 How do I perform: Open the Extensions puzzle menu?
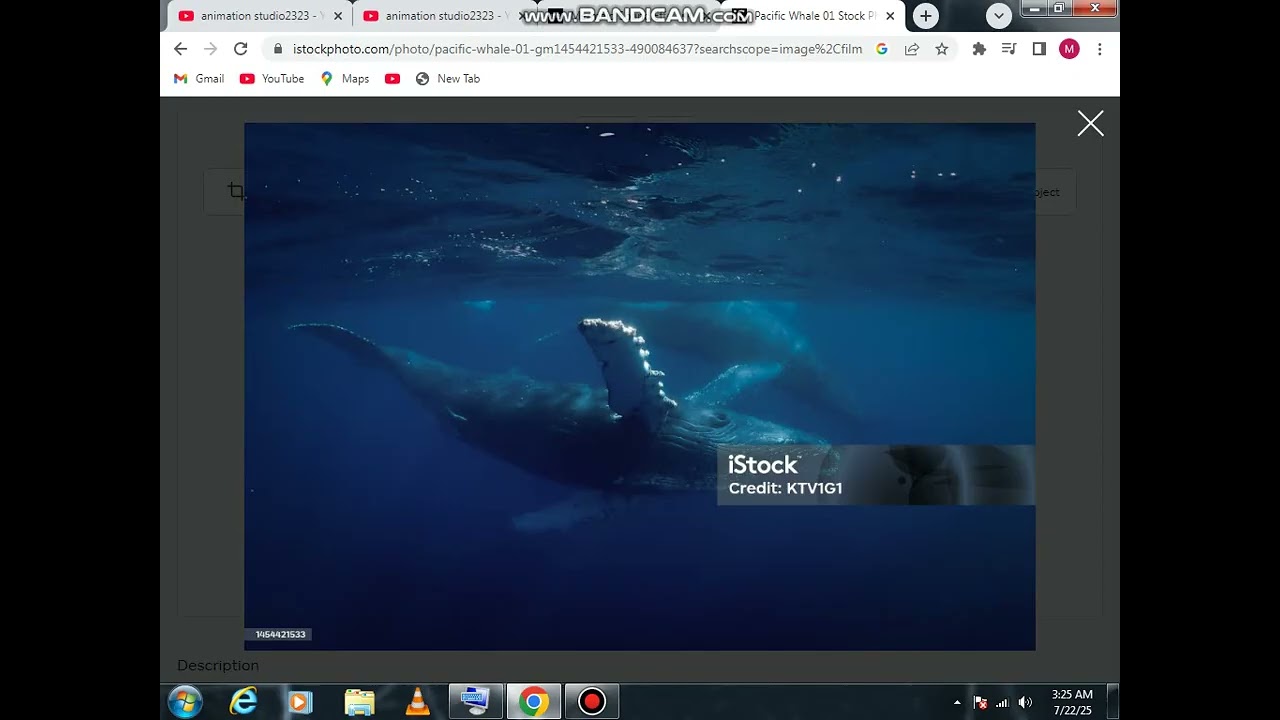(978, 48)
